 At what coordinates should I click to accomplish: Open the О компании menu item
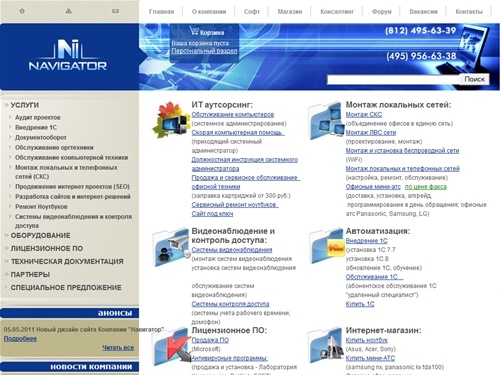click(209, 12)
